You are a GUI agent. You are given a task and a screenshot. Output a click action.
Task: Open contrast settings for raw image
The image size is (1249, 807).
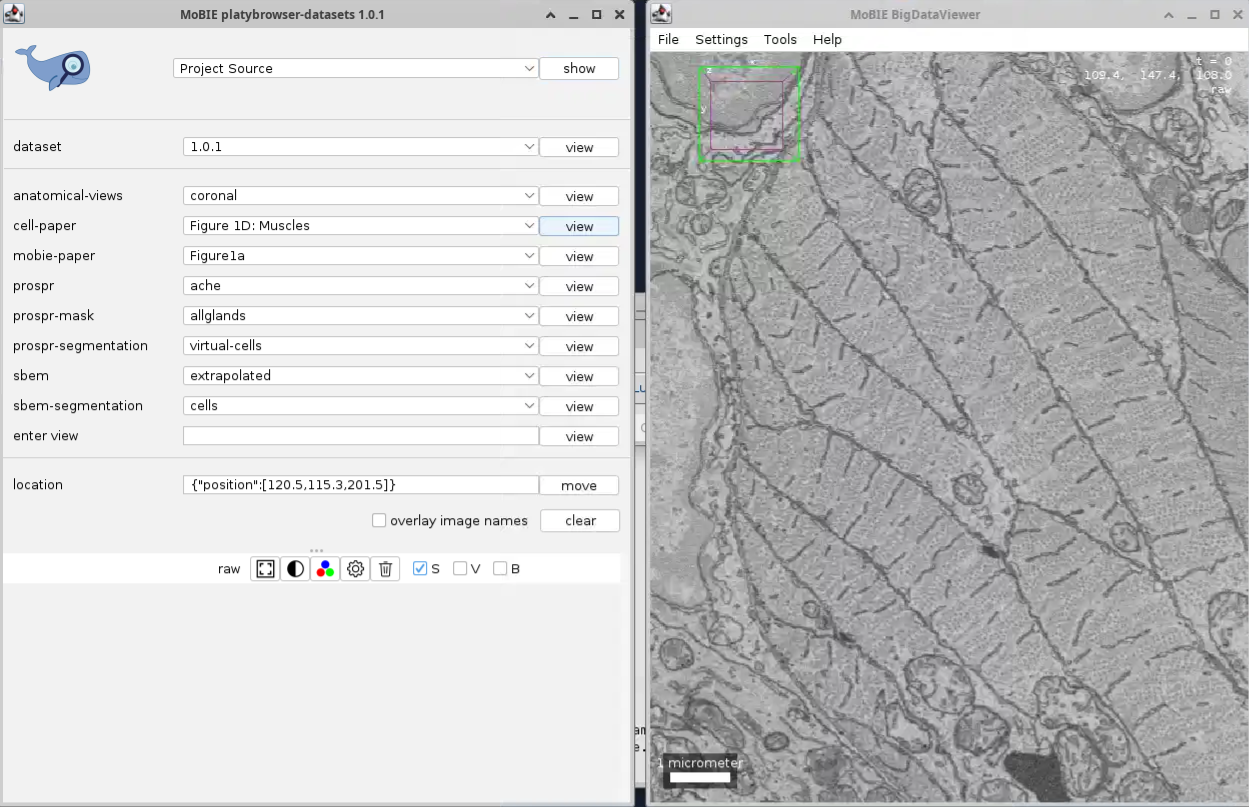tap(295, 569)
